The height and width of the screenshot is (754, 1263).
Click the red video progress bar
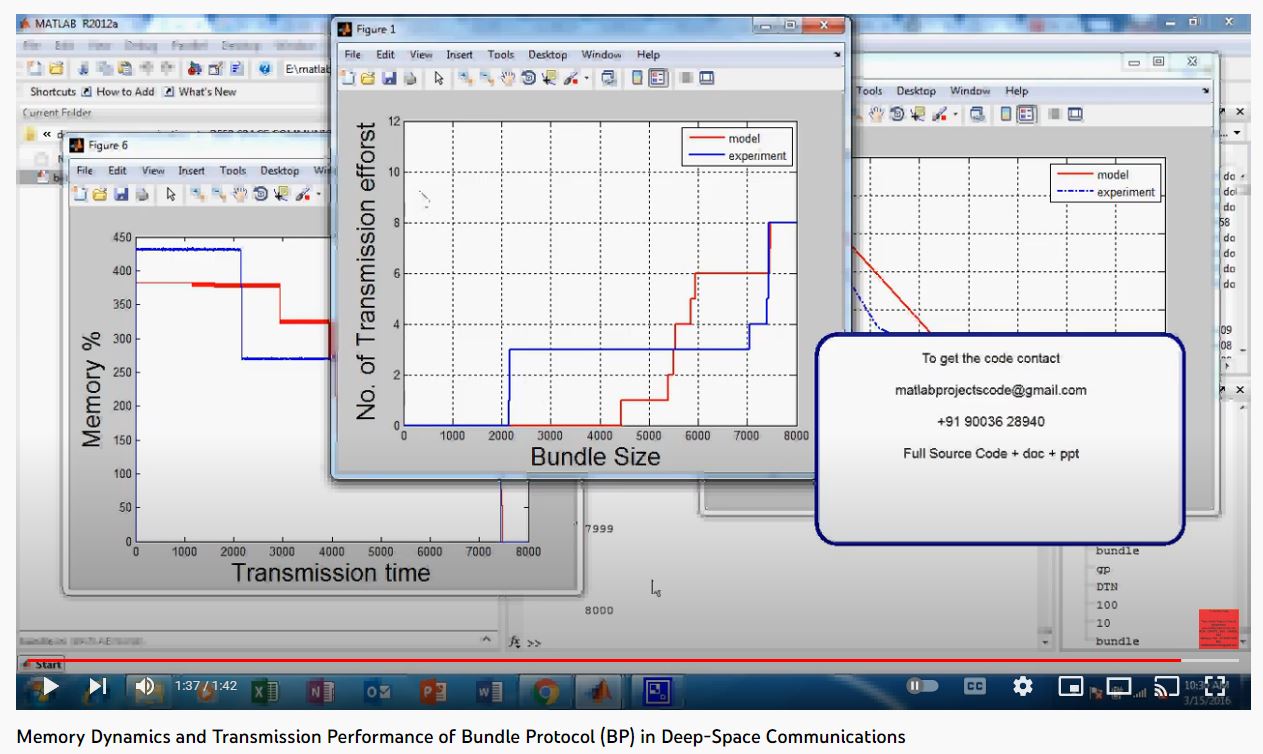point(600,660)
